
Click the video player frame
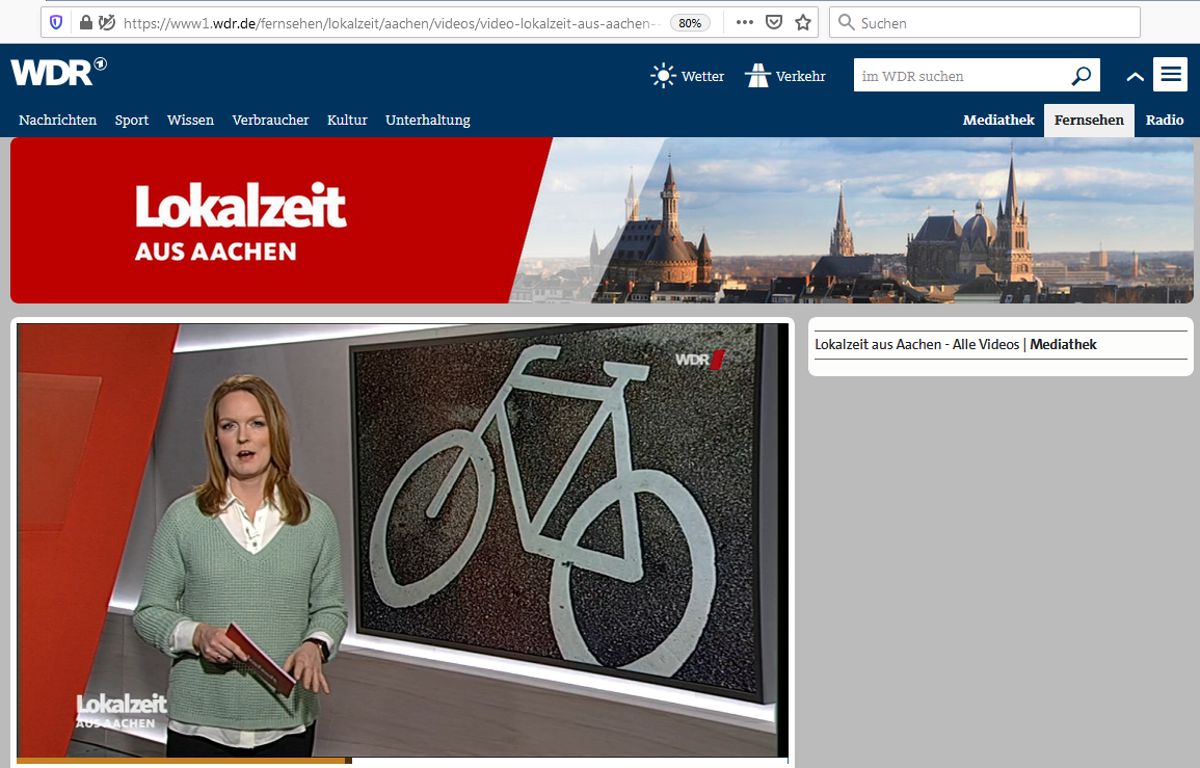(x=403, y=540)
